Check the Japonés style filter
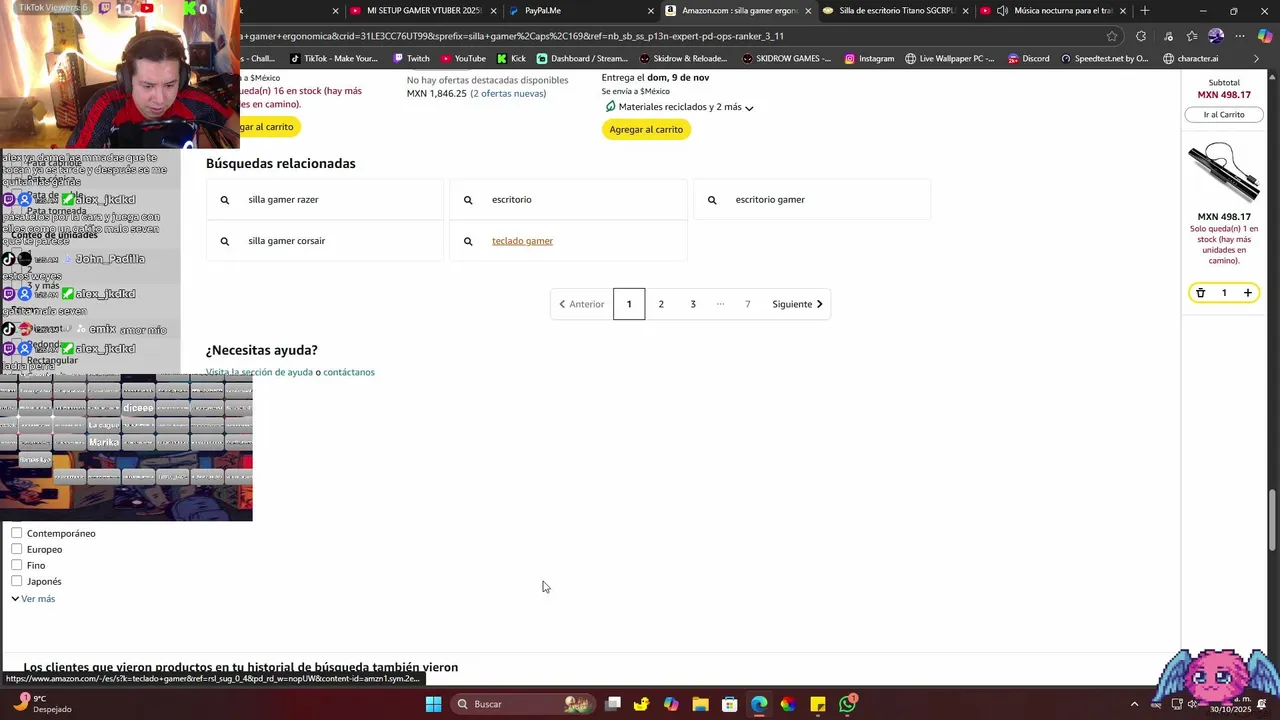 [17, 581]
